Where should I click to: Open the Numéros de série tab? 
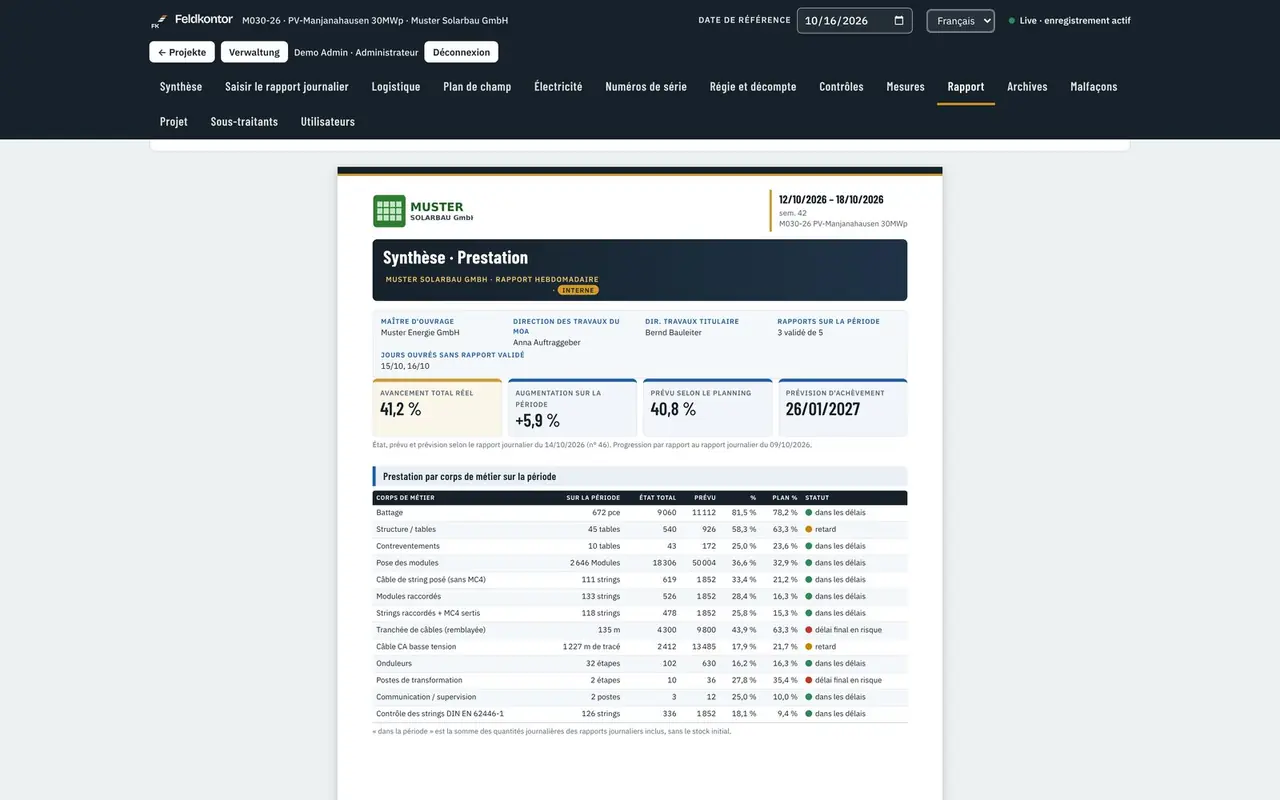pyautogui.click(x=646, y=87)
